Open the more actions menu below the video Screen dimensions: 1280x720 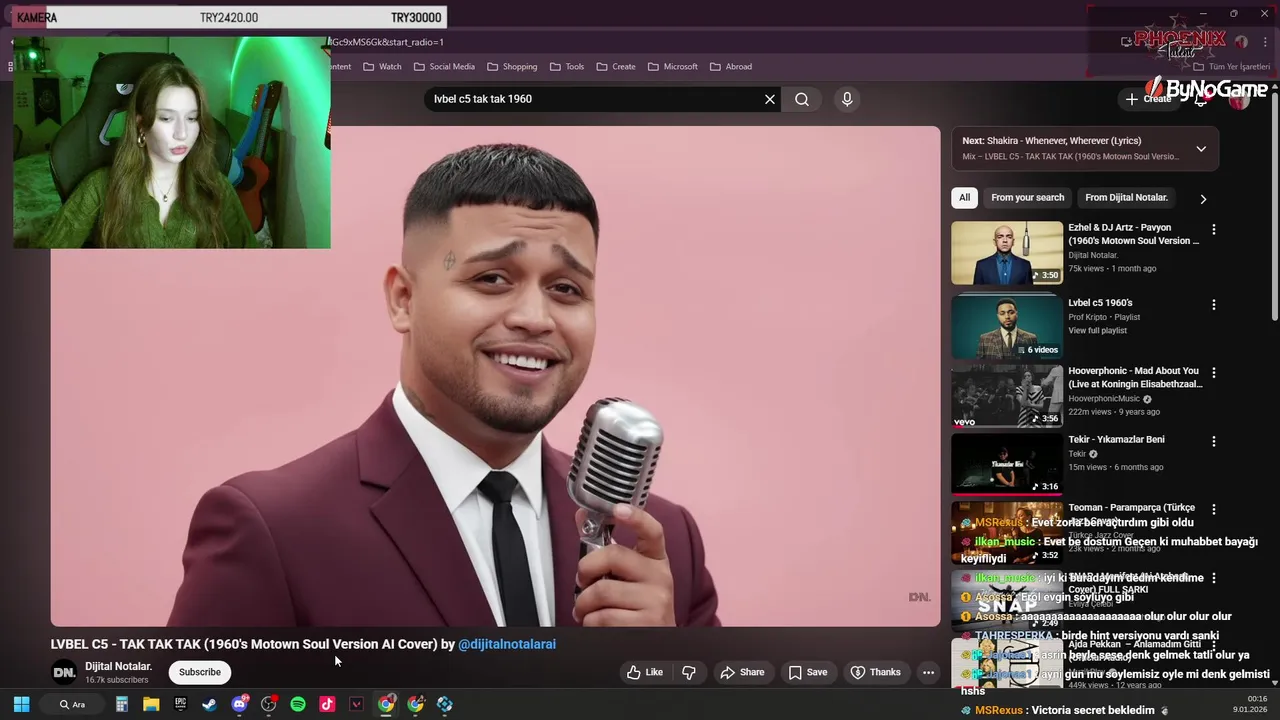928,672
